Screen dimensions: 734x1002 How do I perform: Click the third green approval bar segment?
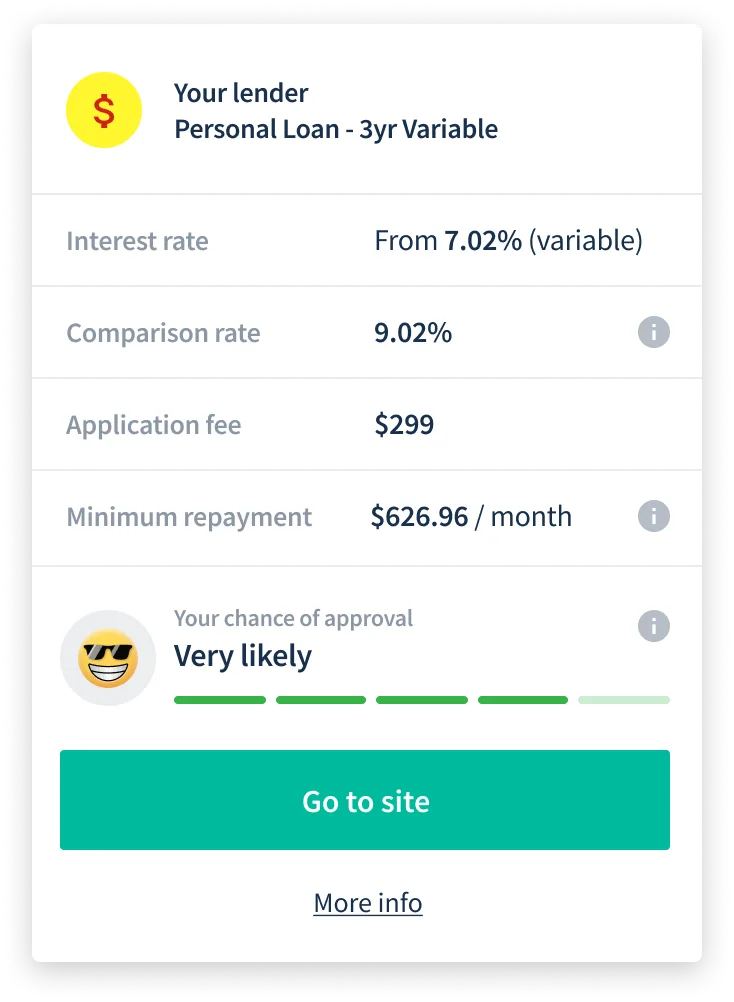421,700
